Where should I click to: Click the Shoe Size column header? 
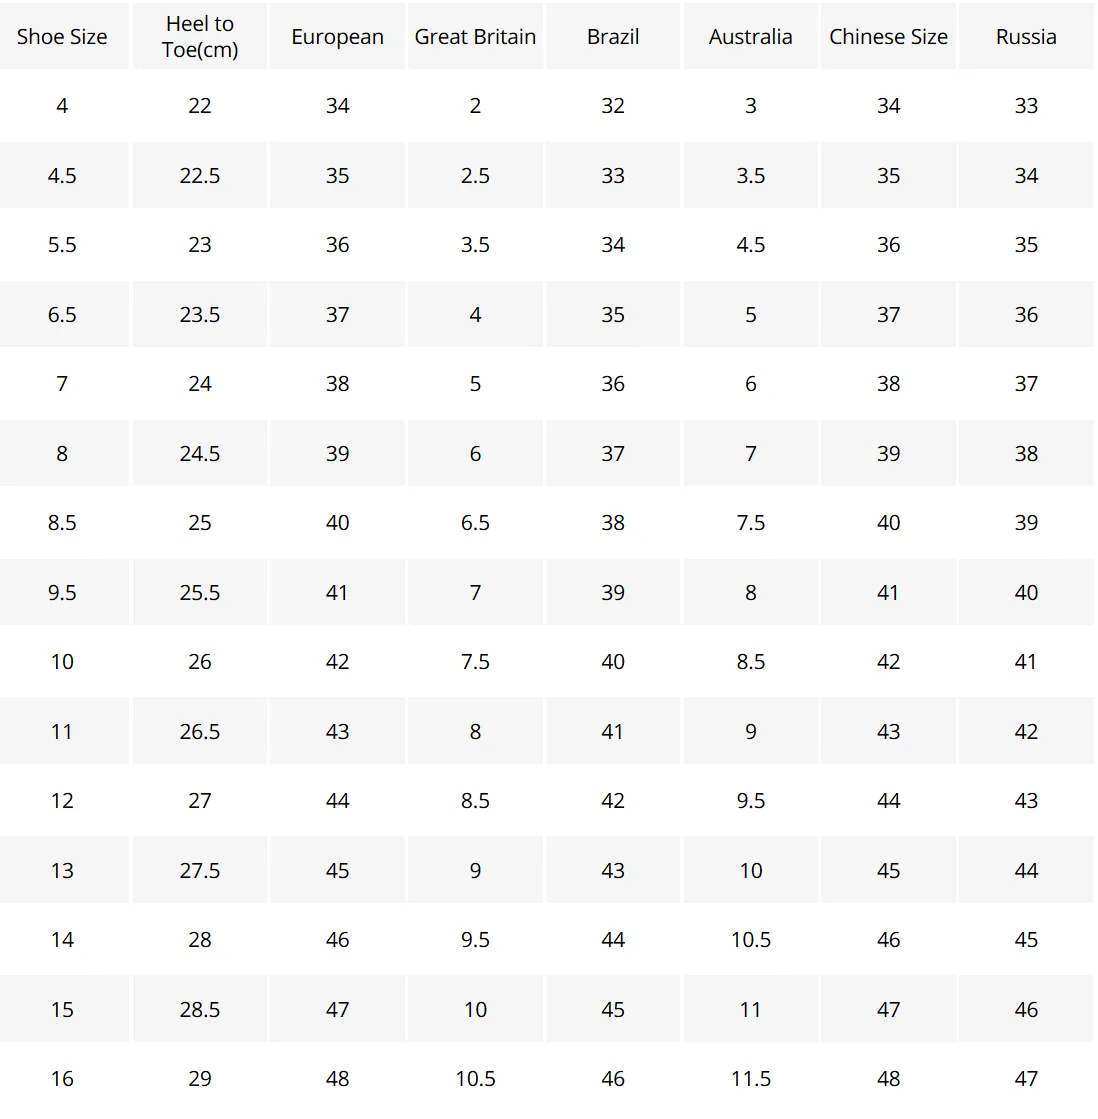click(62, 36)
